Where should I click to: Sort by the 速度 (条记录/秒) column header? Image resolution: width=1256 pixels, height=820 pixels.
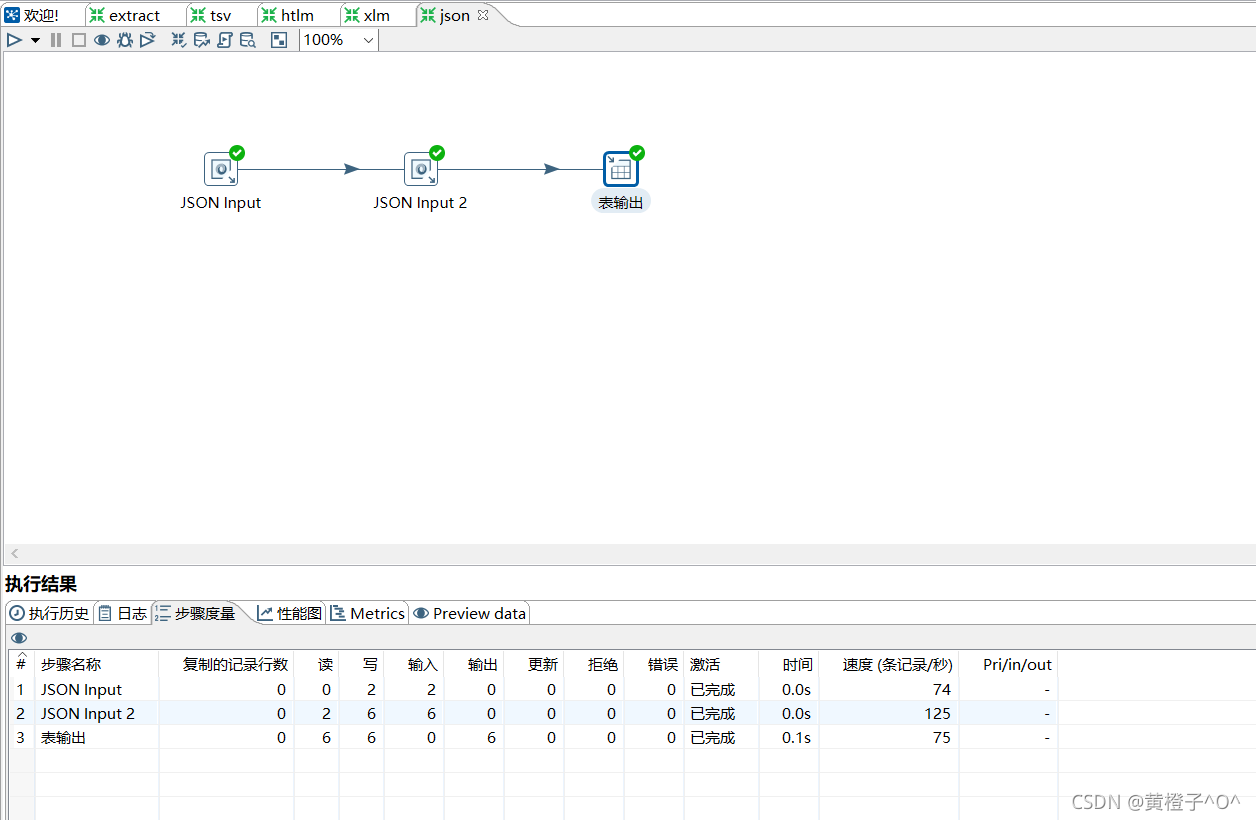click(889, 664)
